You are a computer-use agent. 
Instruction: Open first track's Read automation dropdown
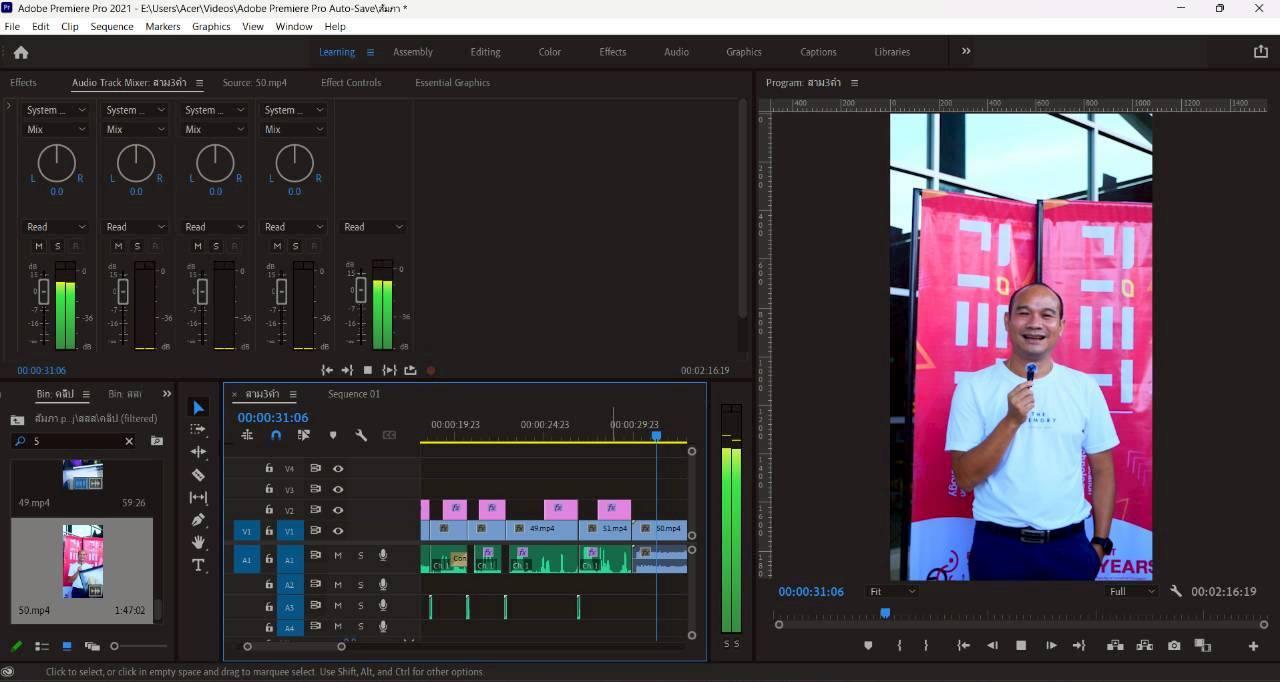point(56,227)
